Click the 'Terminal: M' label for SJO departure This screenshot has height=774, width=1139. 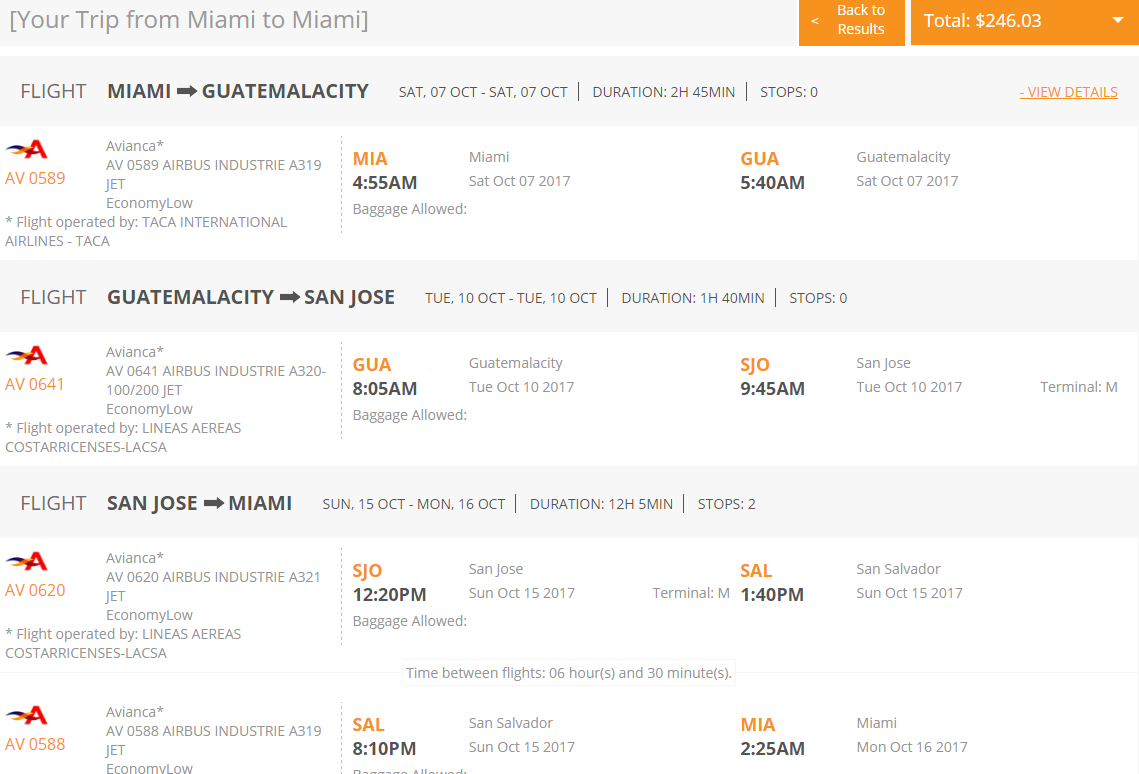691,593
